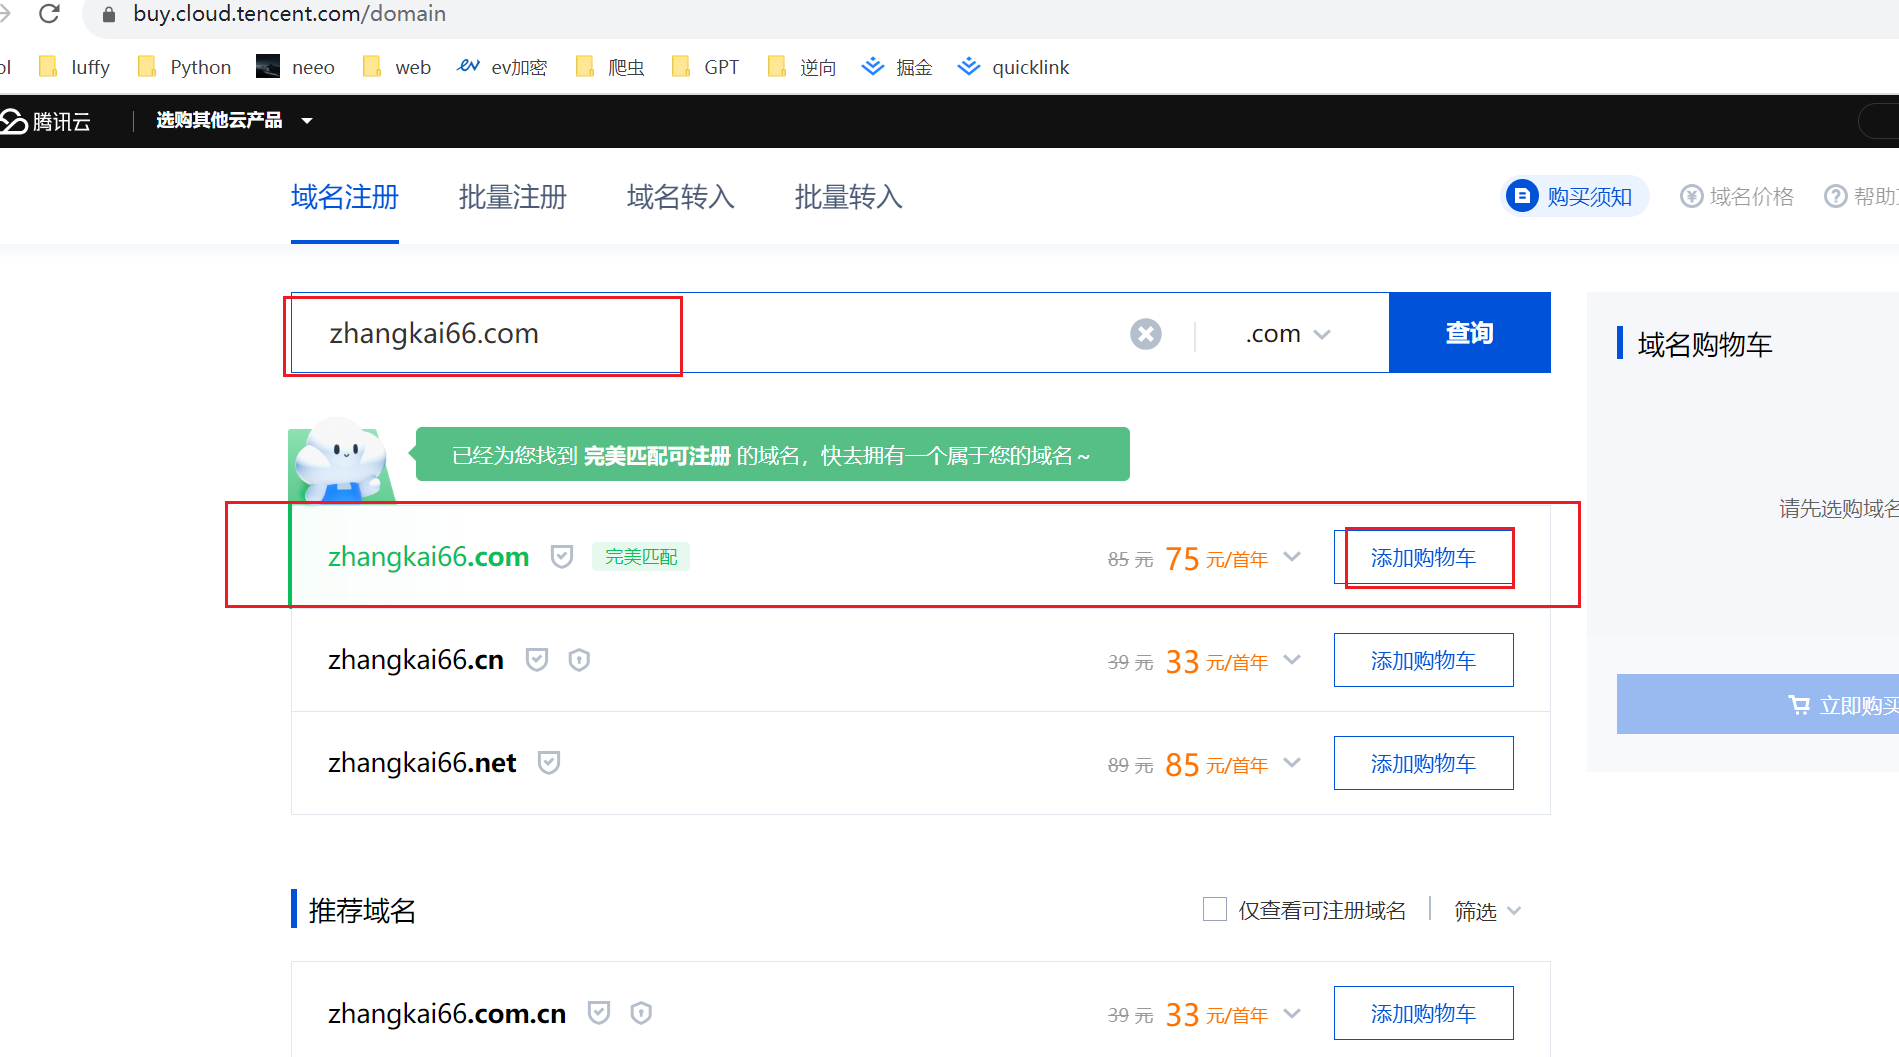The image size is (1899, 1057).
Task: Click the browser reload icon
Action: 49,14
